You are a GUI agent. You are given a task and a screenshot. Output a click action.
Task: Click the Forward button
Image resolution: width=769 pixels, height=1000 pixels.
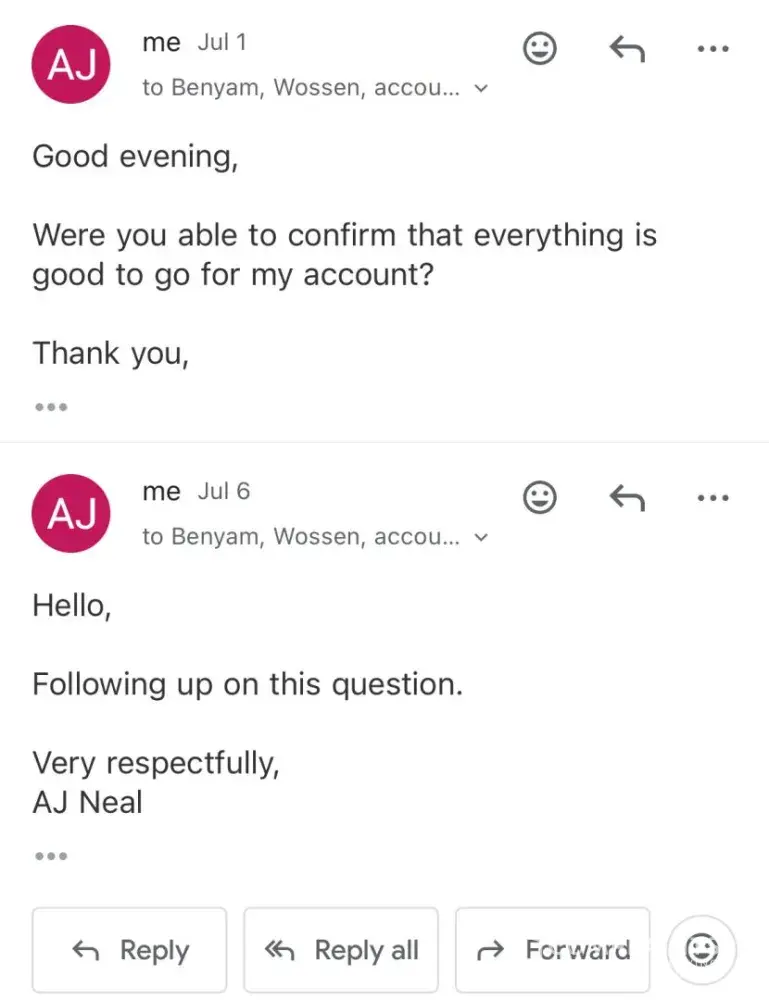click(553, 950)
